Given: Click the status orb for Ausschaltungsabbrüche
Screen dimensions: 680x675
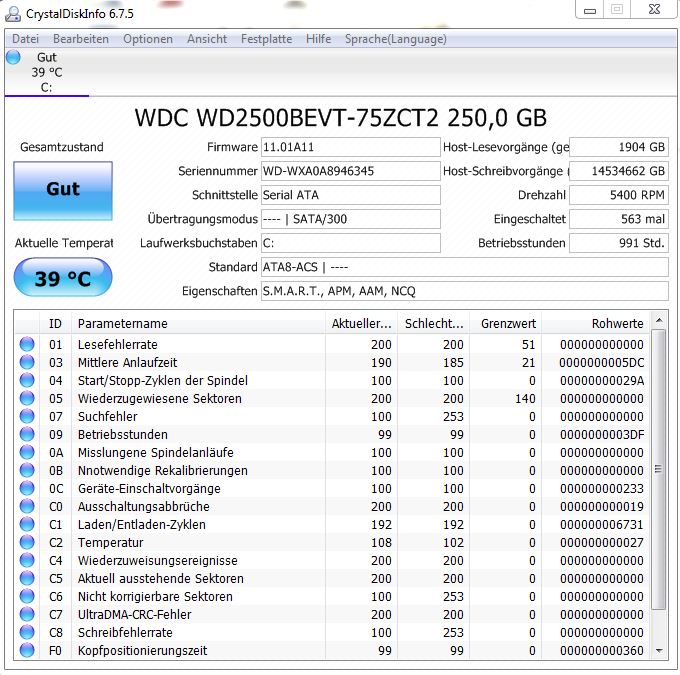Looking at the screenshot, I should 27,506.
